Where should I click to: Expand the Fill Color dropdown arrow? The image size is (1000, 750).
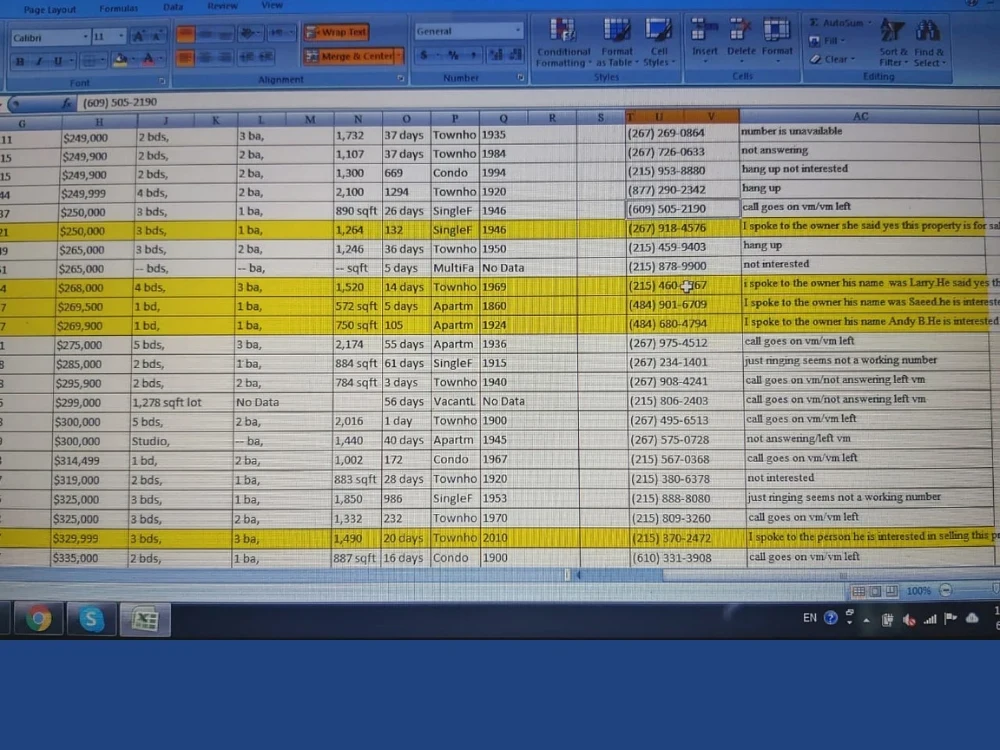click(x=135, y=61)
